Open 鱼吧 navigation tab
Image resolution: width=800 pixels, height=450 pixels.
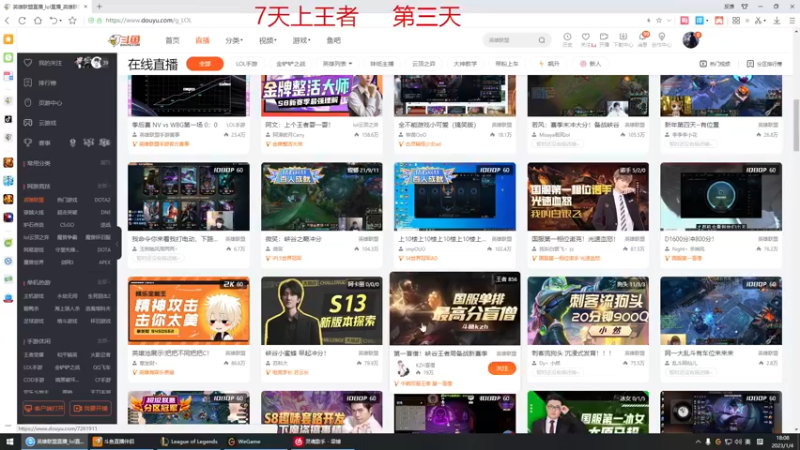coord(334,40)
